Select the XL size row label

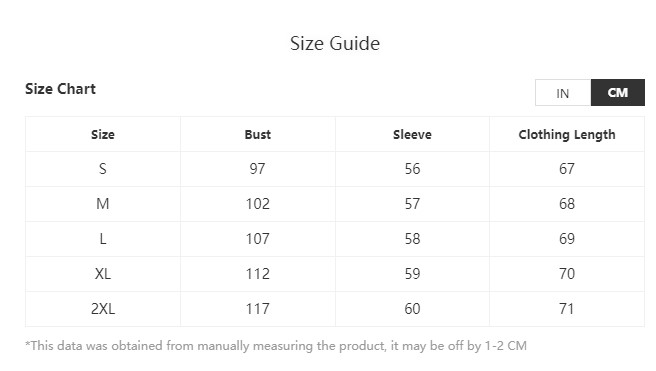(x=103, y=274)
